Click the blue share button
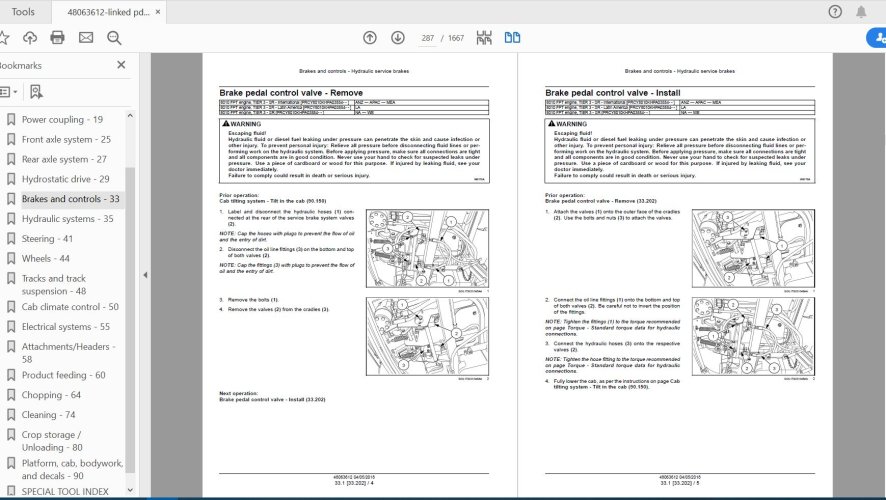The width and height of the screenshot is (886, 500). (876, 38)
